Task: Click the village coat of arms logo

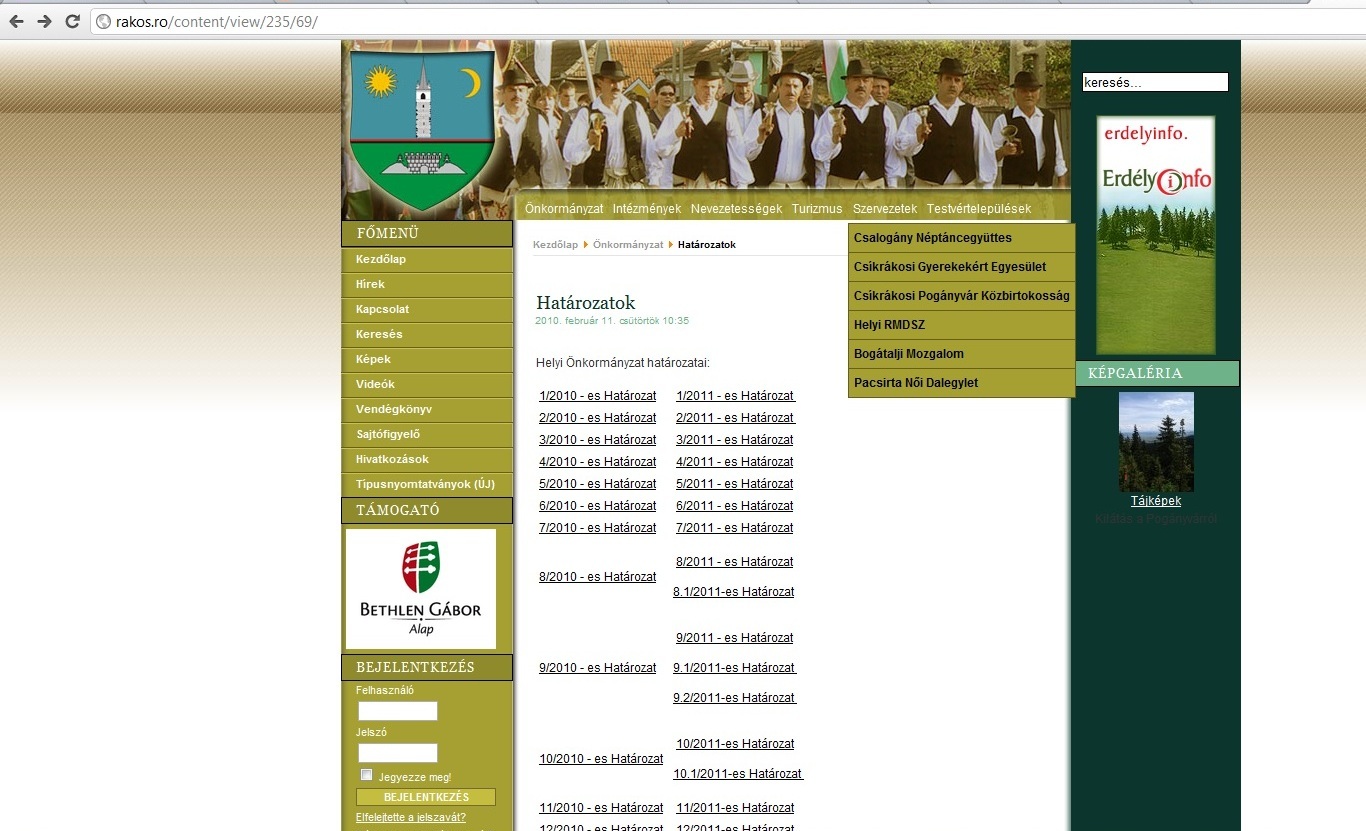Action: (x=421, y=130)
